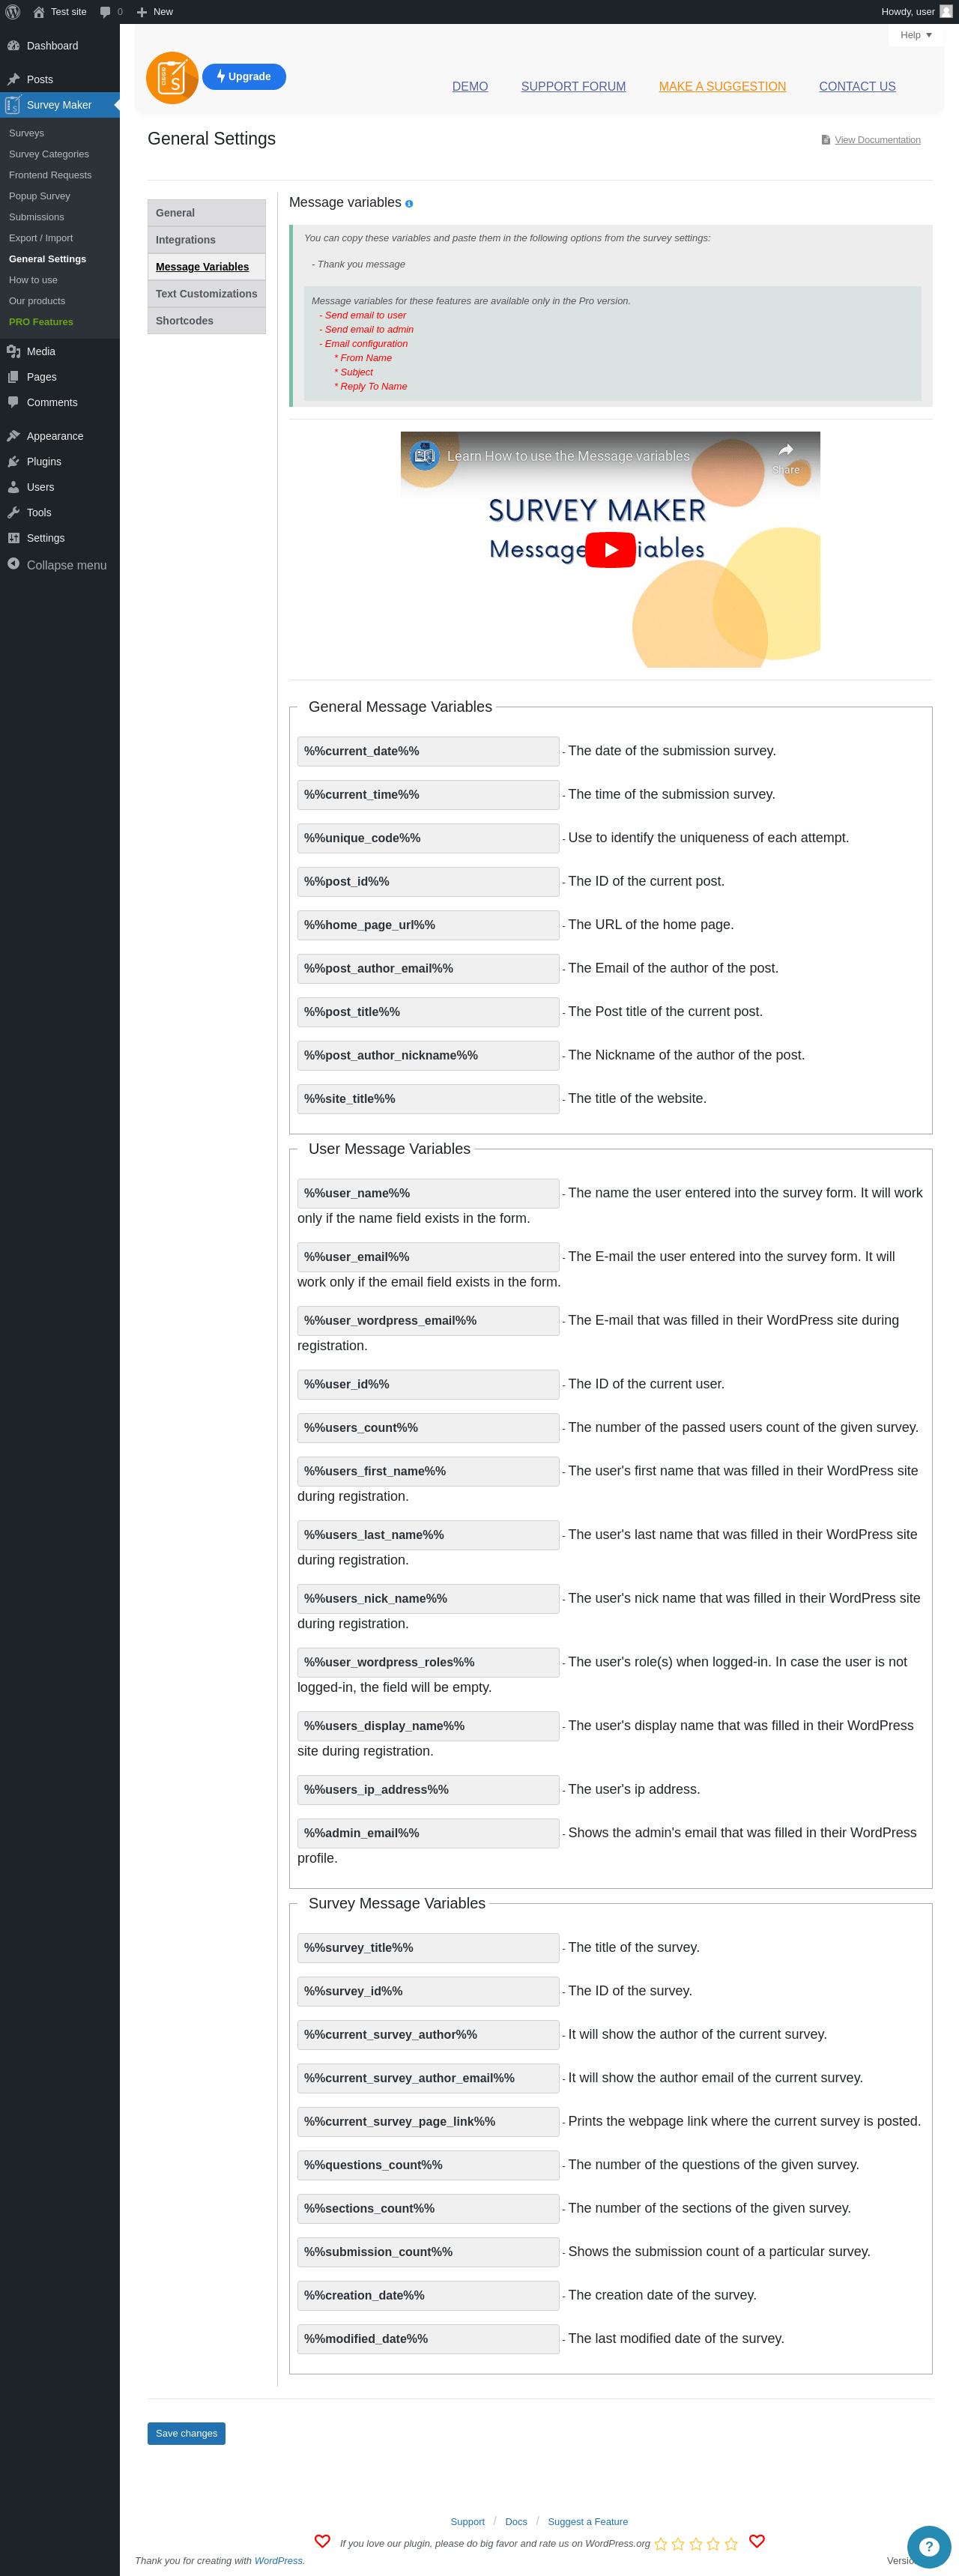The image size is (959, 2576).
Task: Open the View Documentation link
Action: (x=877, y=140)
